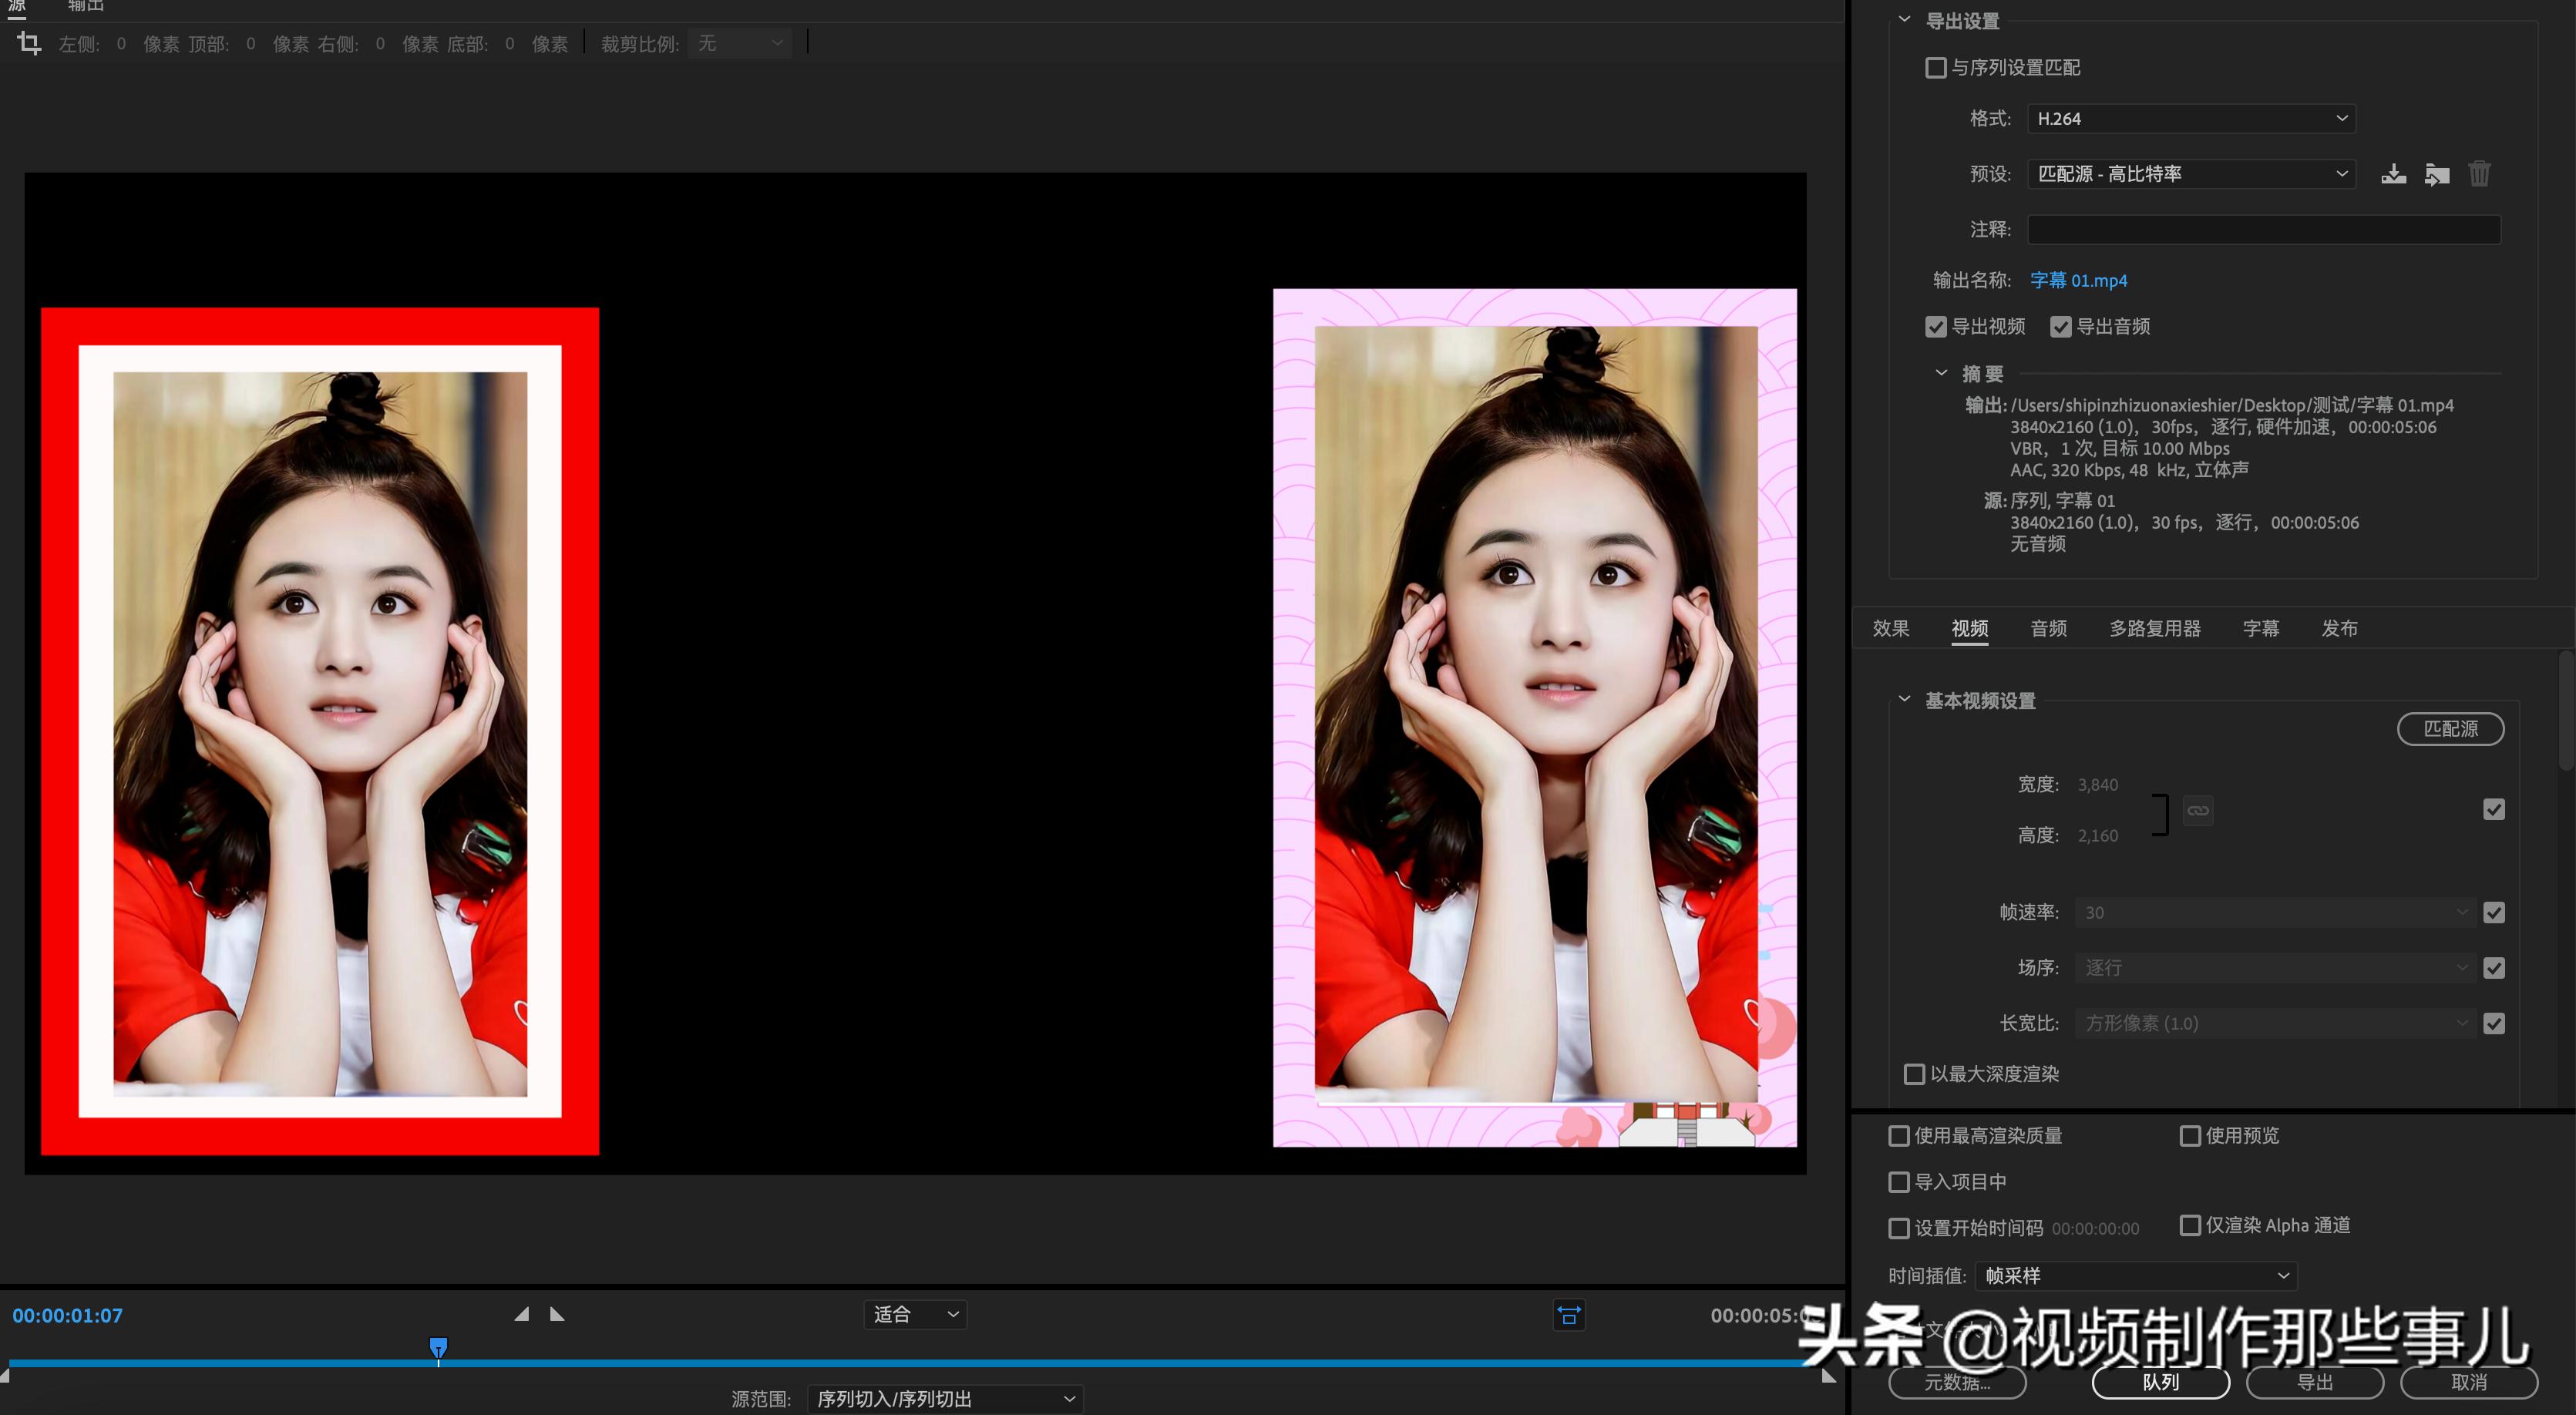Open the 格式 H.264 dropdown
The width and height of the screenshot is (2576, 1415).
pyautogui.click(x=2190, y=118)
